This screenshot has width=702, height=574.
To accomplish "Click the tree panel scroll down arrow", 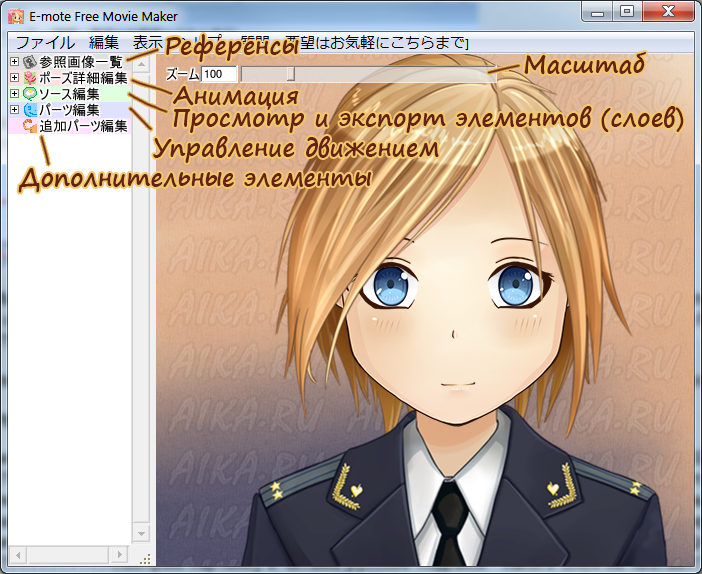I will 141,533.
